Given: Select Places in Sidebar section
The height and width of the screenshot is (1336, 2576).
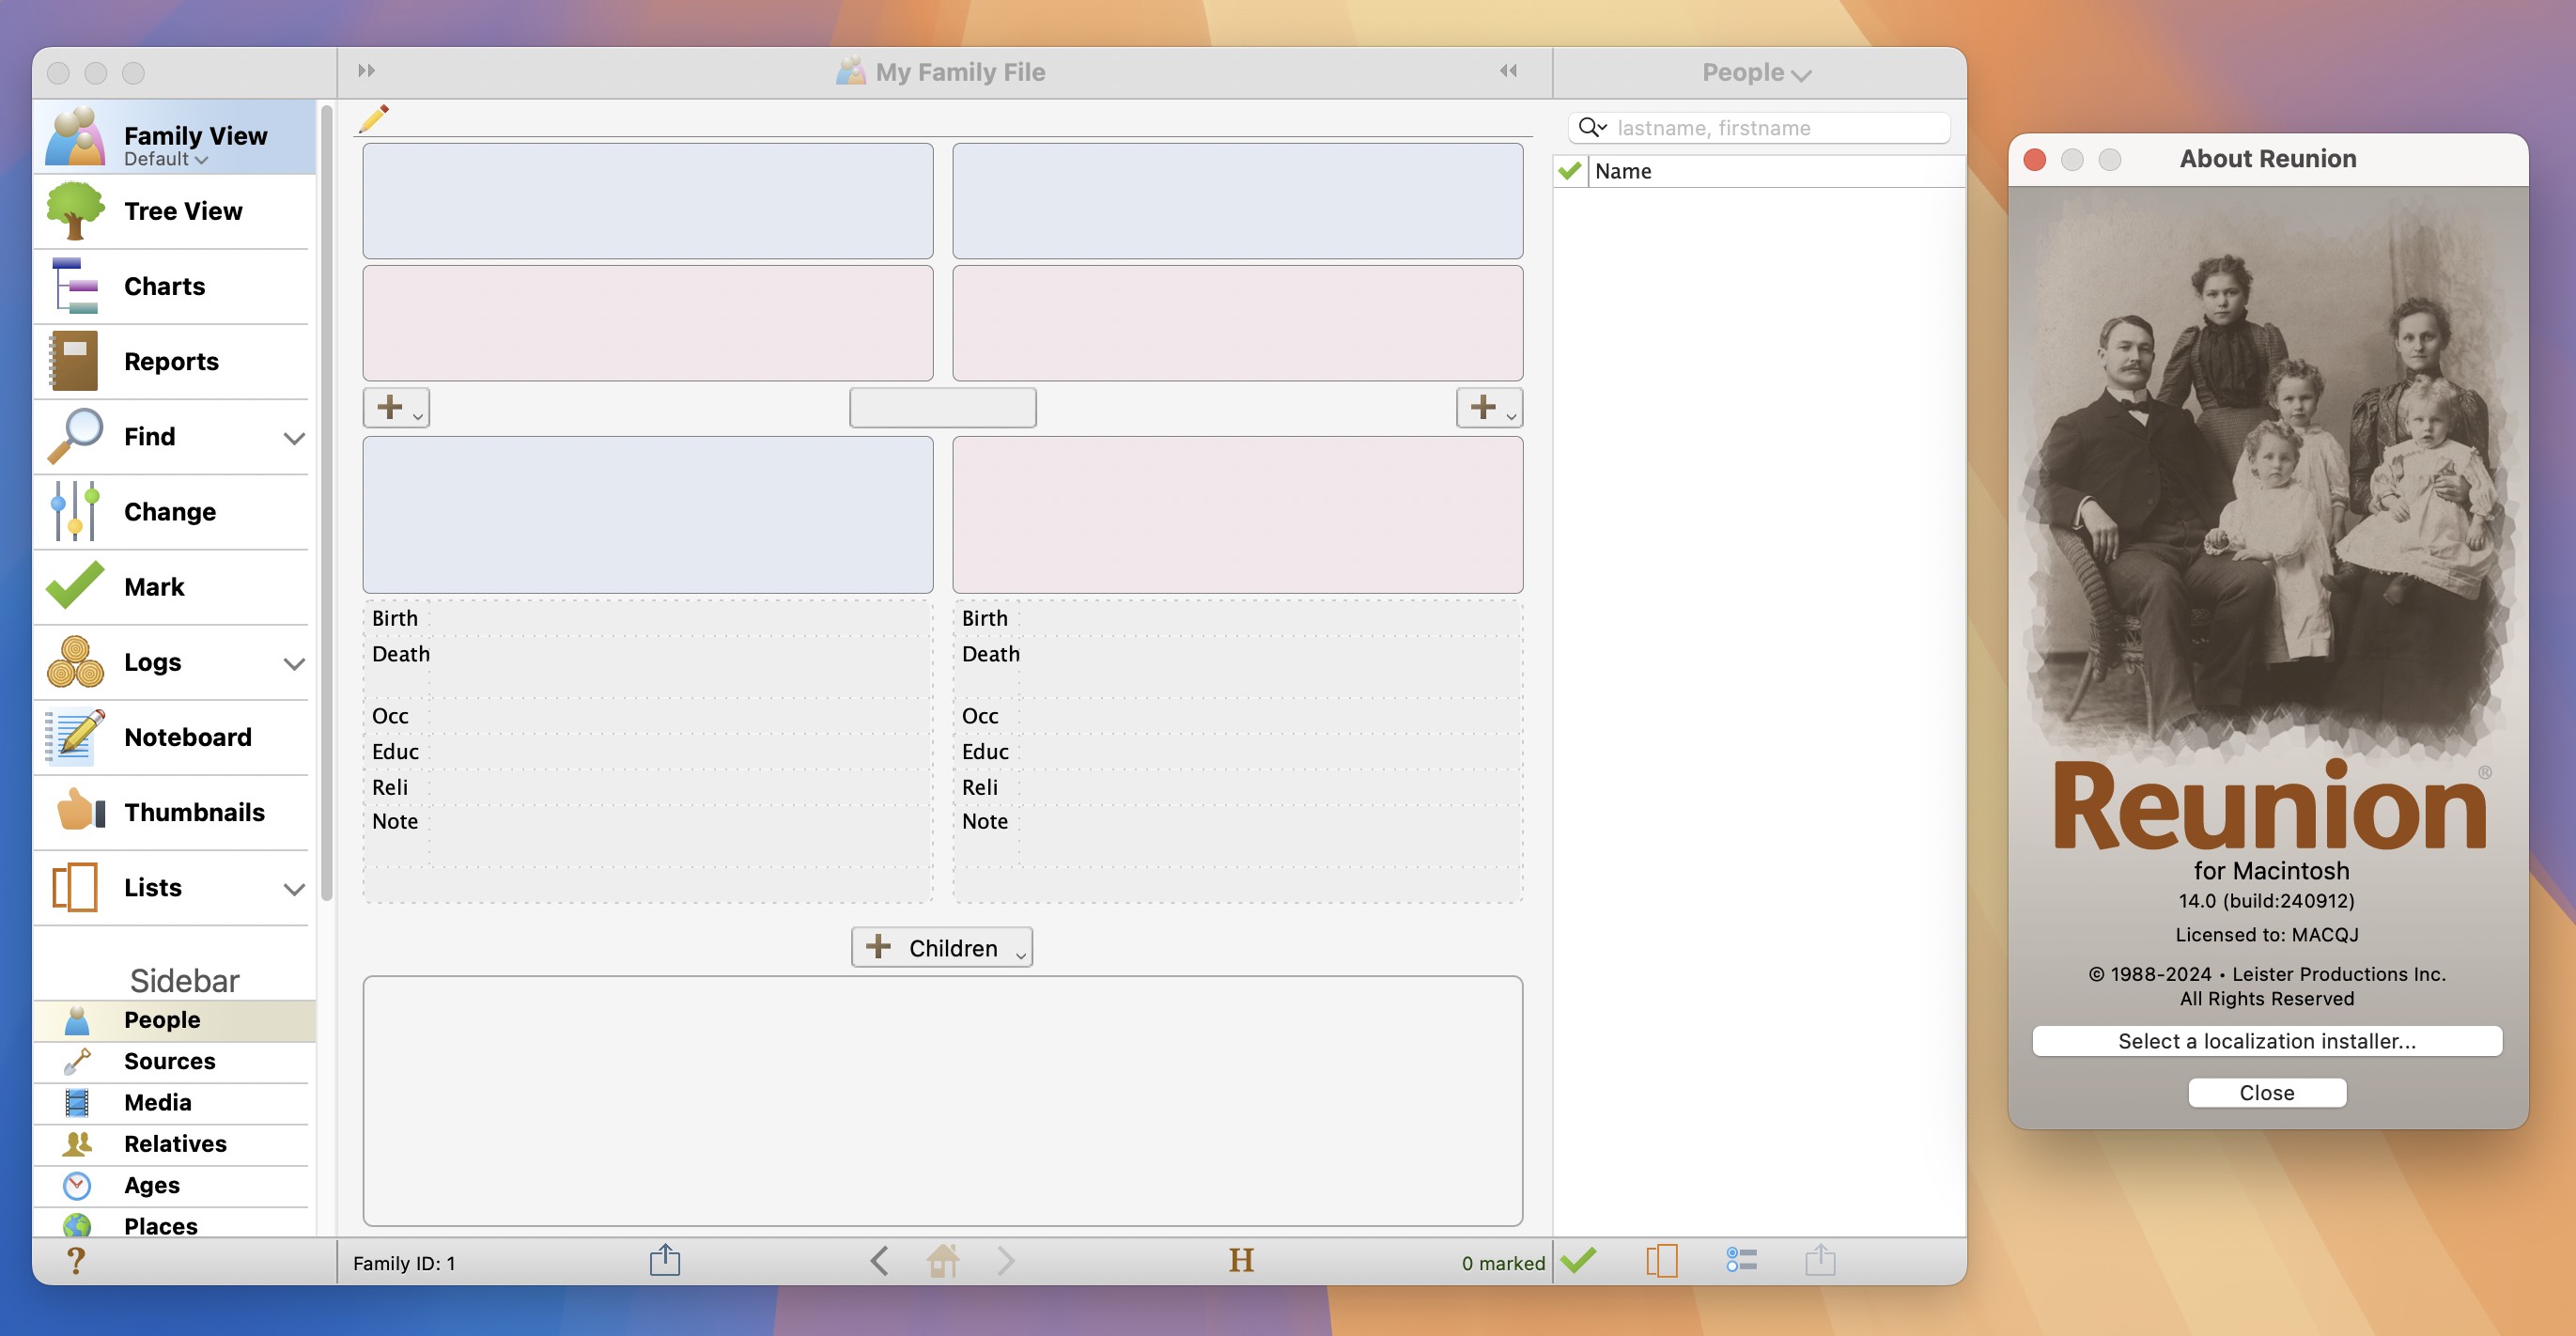Looking at the screenshot, I should click(x=175, y=1224).
